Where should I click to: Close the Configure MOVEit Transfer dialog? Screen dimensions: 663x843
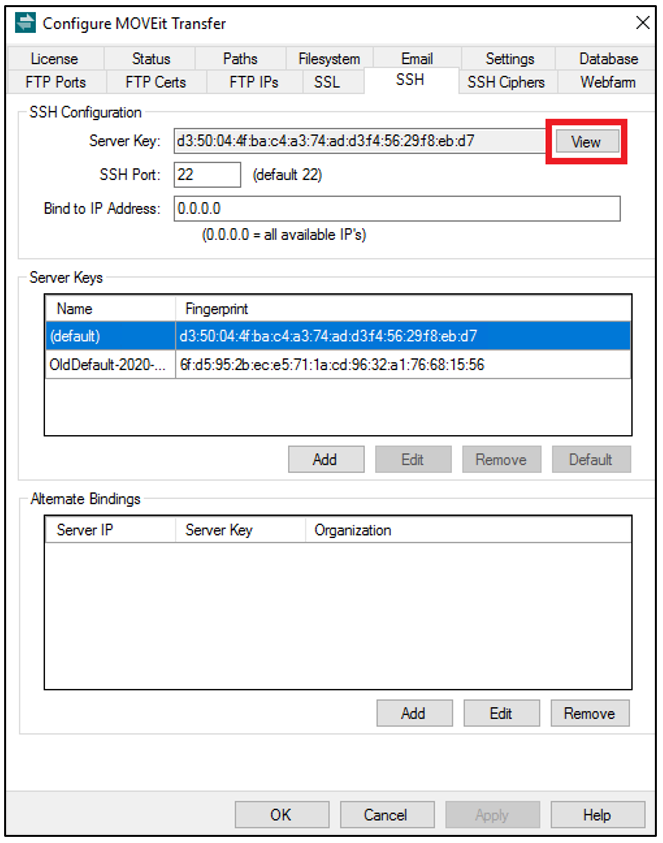642,23
